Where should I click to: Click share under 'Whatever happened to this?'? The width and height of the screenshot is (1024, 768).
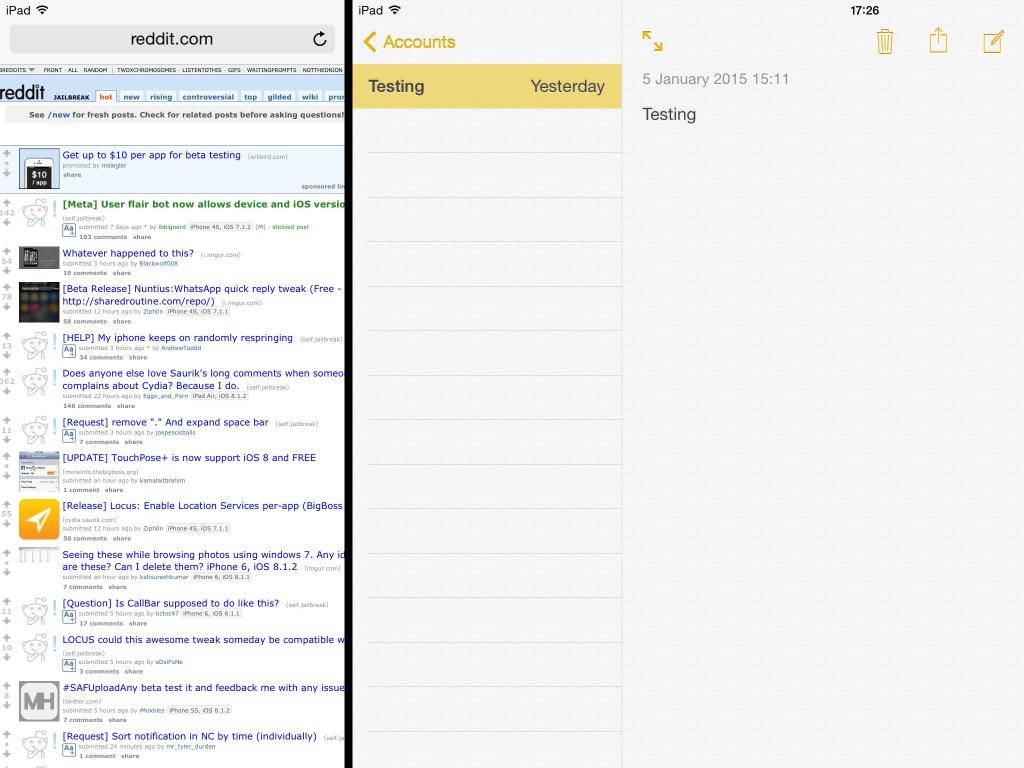coord(121,273)
